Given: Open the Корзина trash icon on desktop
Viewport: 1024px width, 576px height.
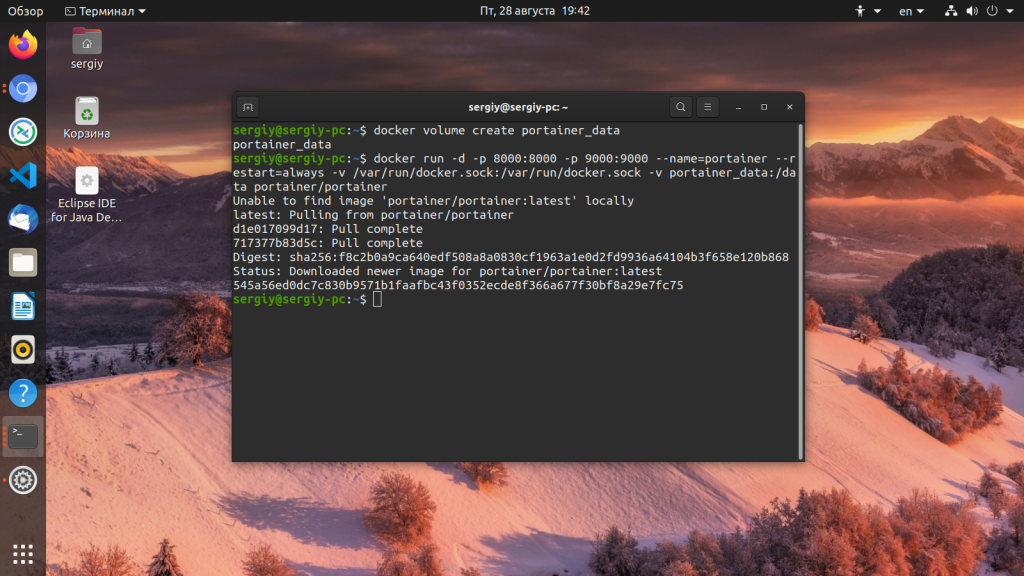Looking at the screenshot, I should 87,118.
